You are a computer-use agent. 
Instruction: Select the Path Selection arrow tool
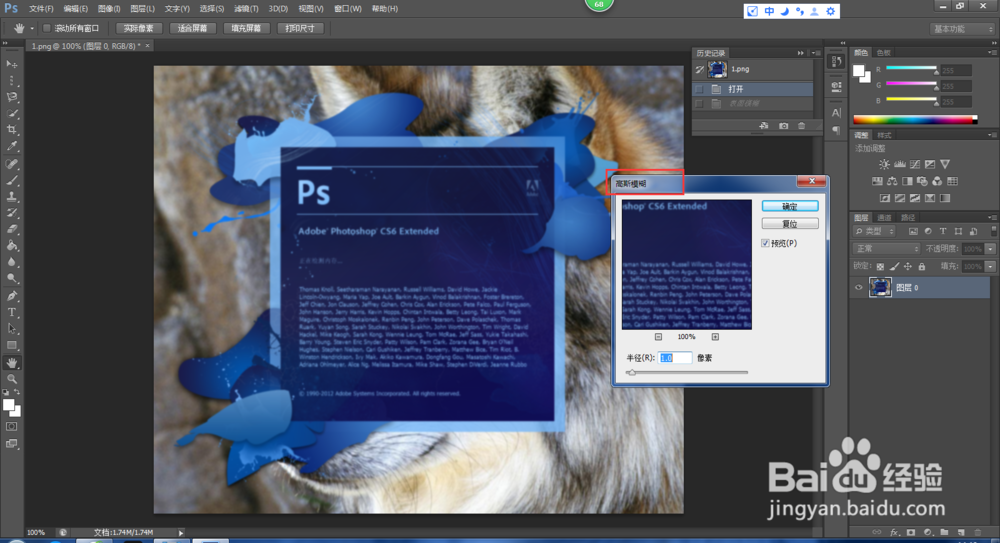click(x=12, y=329)
